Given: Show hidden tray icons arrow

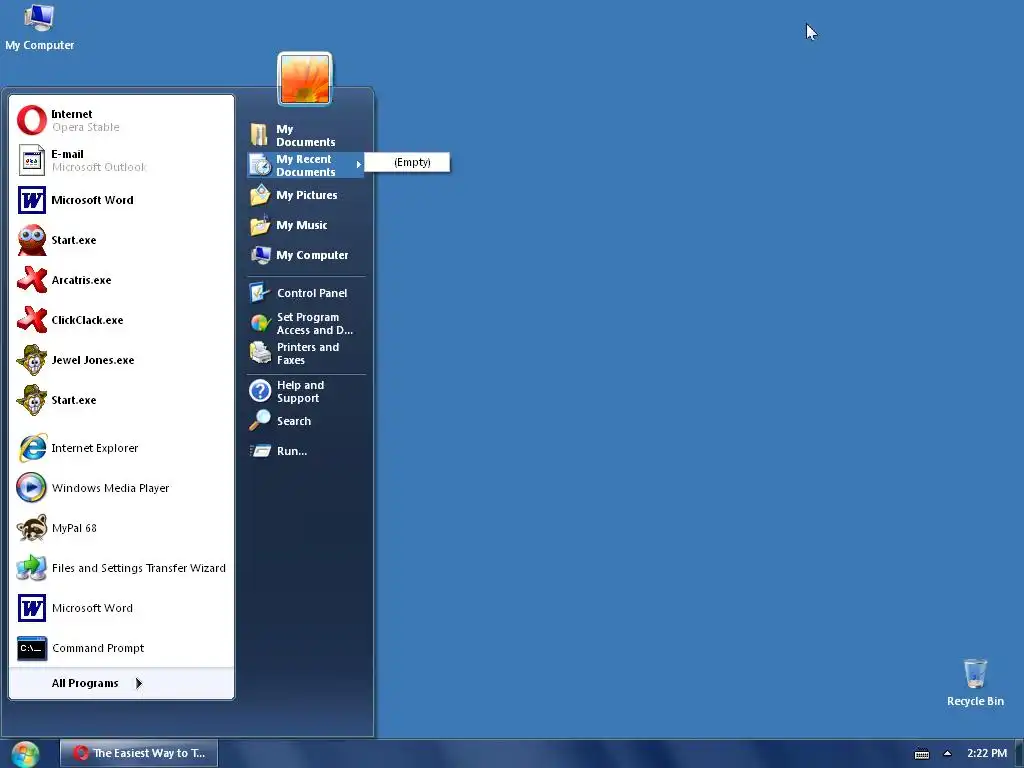Looking at the screenshot, I should pos(948,753).
